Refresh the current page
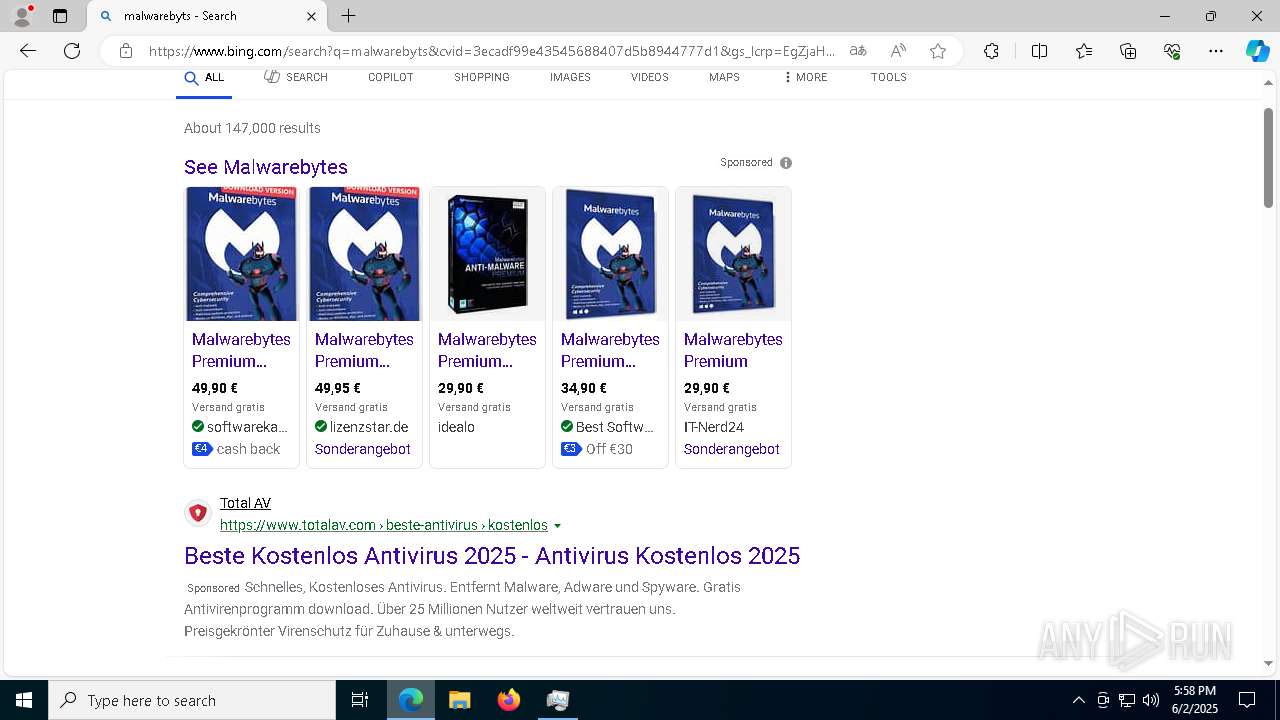The width and height of the screenshot is (1280, 720). [72, 51]
